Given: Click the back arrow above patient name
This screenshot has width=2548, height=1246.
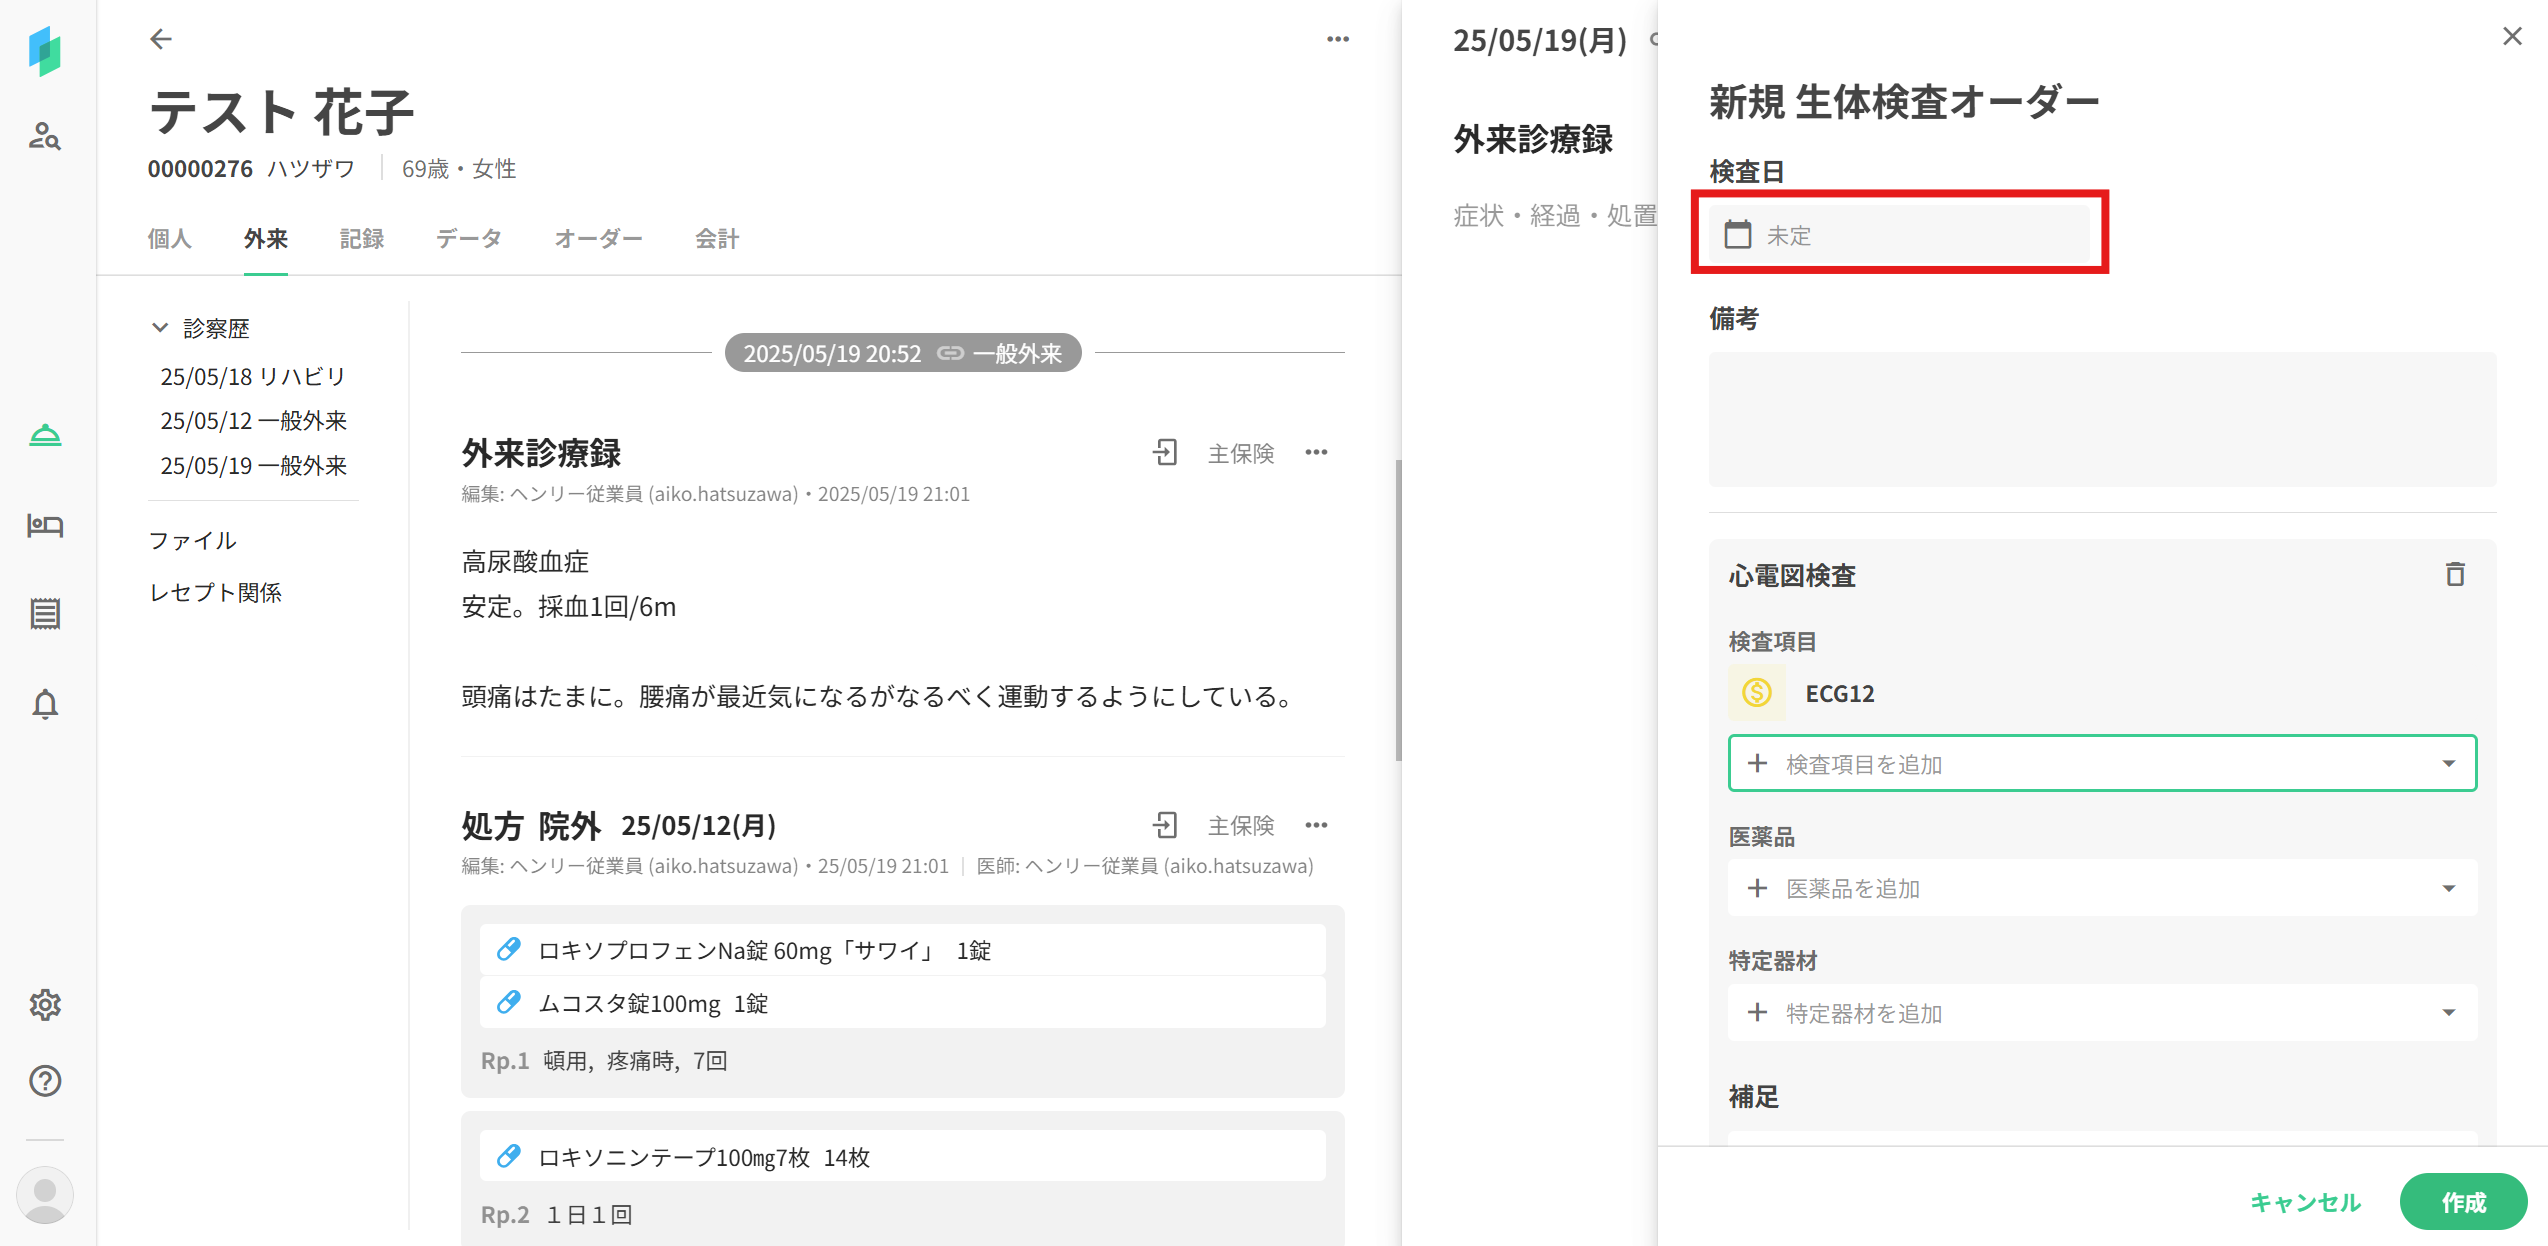Looking at the screenshot, I should 161,39.
